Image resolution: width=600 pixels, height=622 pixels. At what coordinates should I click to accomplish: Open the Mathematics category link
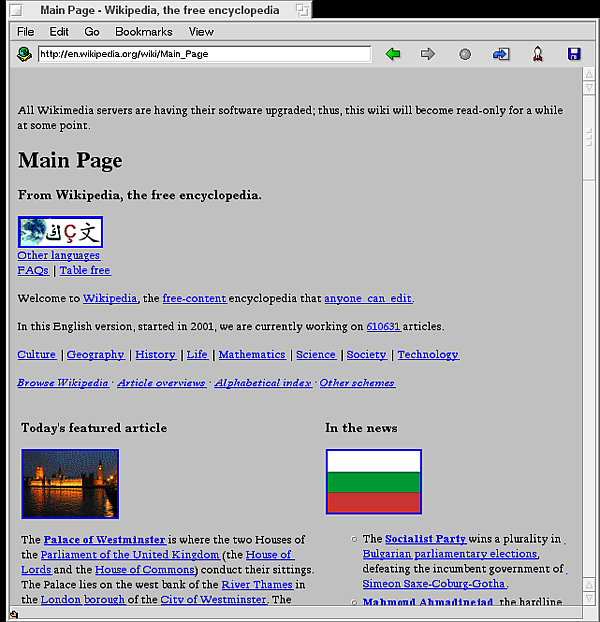point(252,355)
